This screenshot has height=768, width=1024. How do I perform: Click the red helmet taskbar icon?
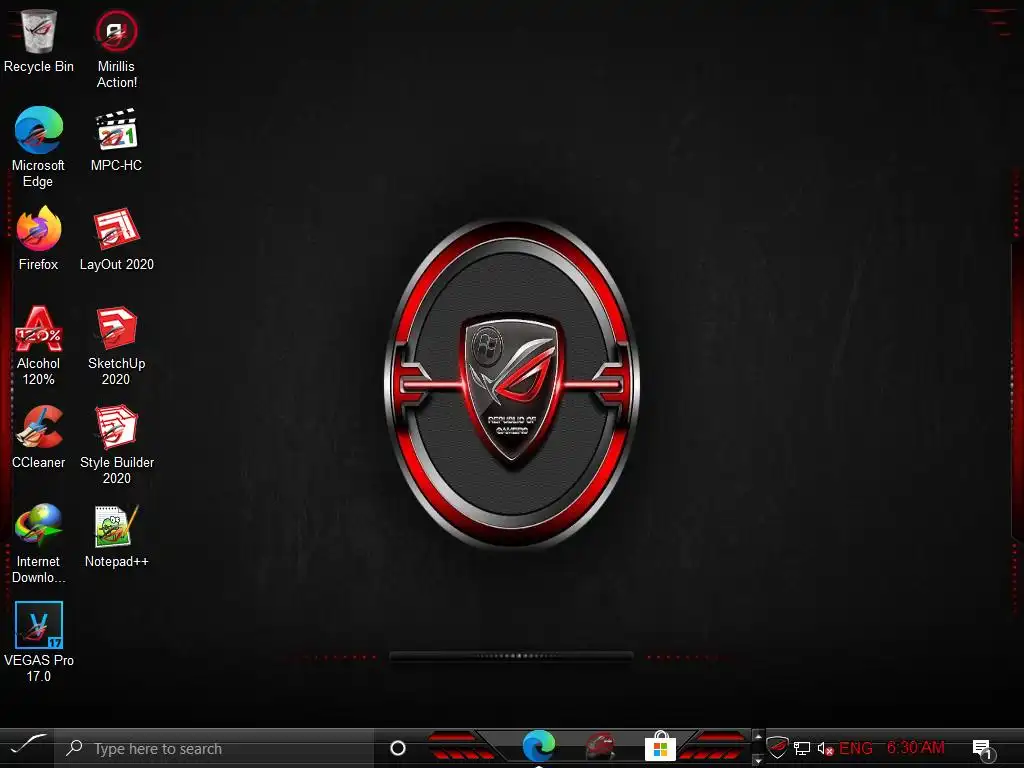(x=600, y=746)
